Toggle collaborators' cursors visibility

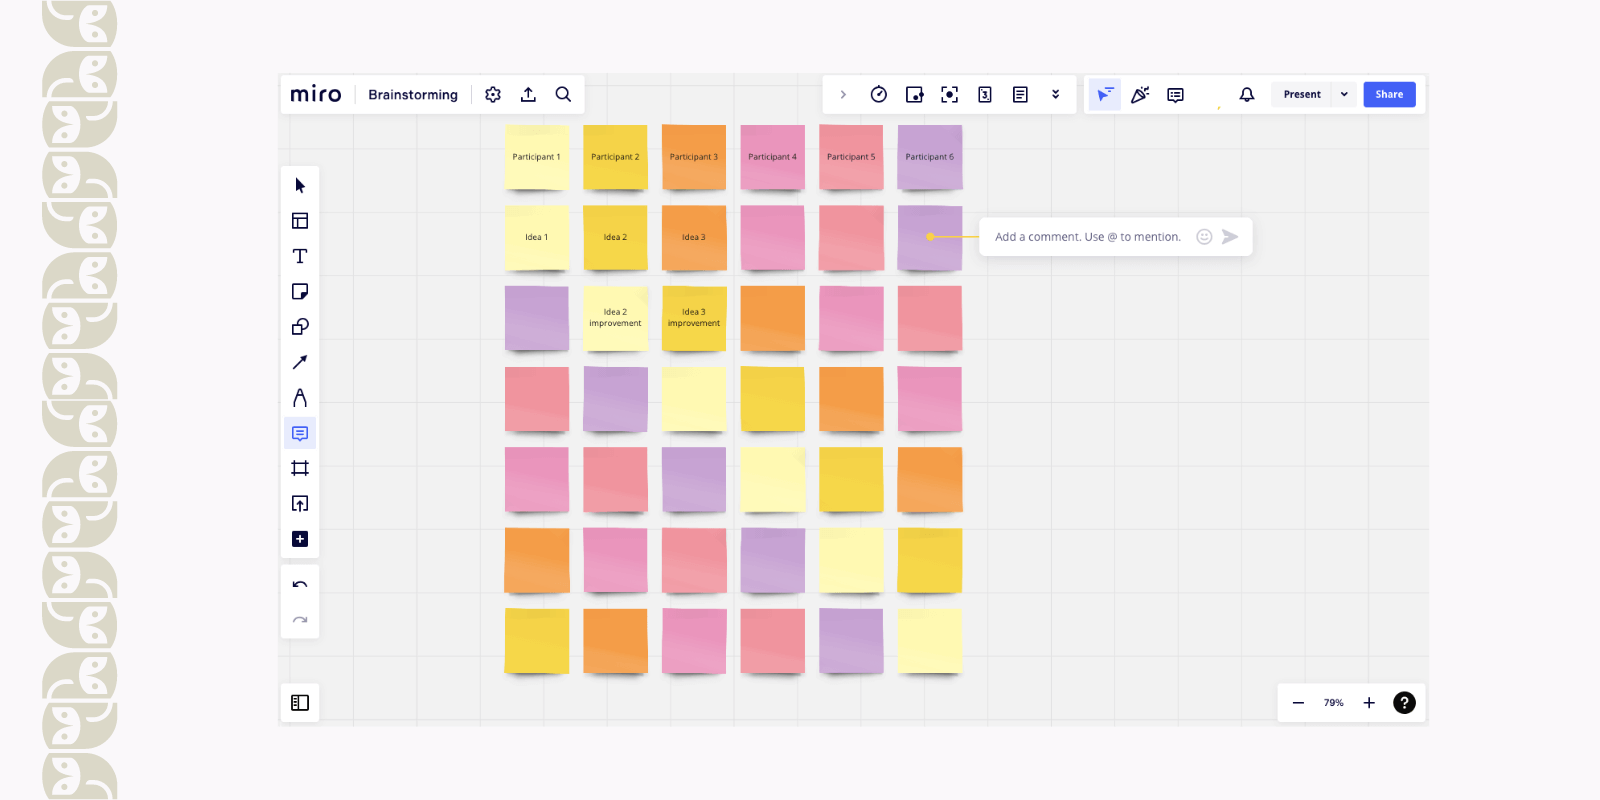[1104, 94]
